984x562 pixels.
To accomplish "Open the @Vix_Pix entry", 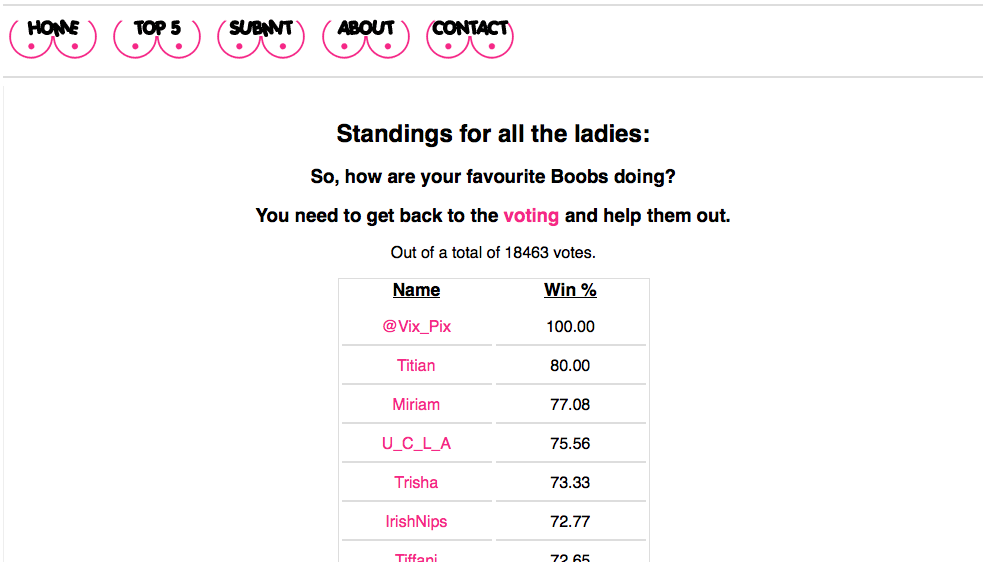I will [417, 327].
